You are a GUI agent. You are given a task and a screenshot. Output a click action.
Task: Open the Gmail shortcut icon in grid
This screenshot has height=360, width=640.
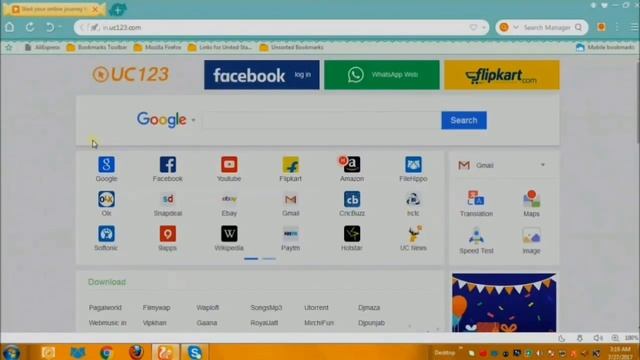tap(291, 199)
